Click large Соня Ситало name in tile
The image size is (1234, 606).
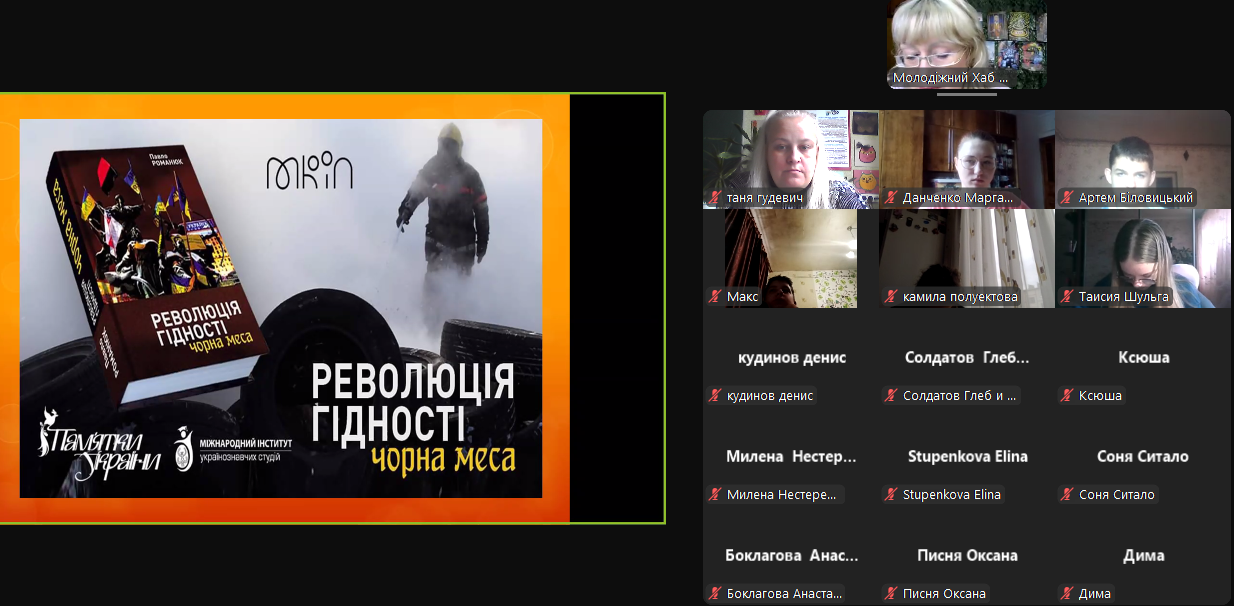coord(1143,456)
